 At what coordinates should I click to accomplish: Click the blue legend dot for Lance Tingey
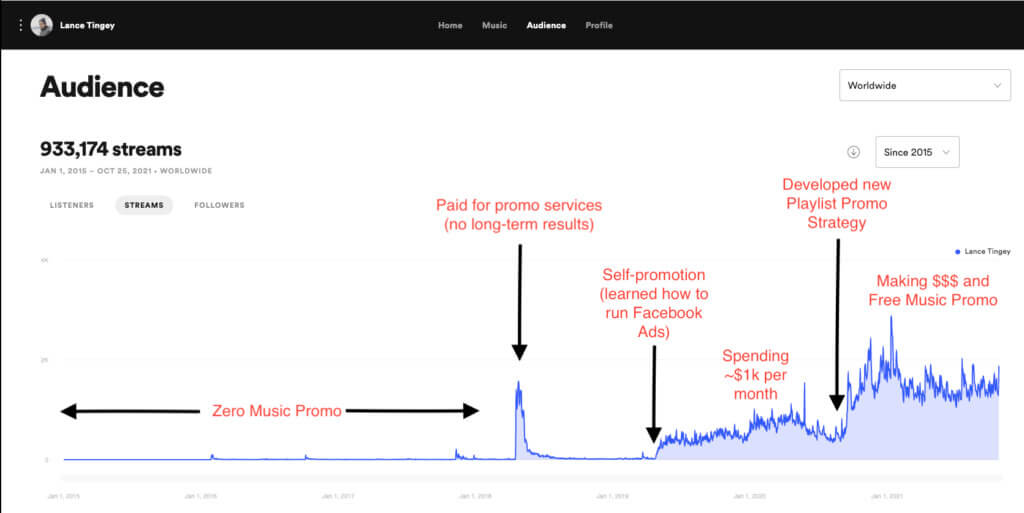(x=957, y=251)
